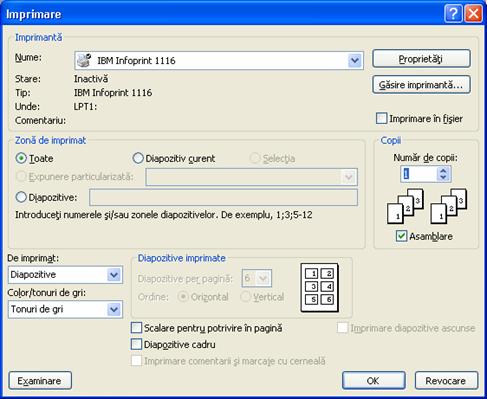Click the Proprietăți button
This screenshot has width=487, height=399.
point(421,59)
